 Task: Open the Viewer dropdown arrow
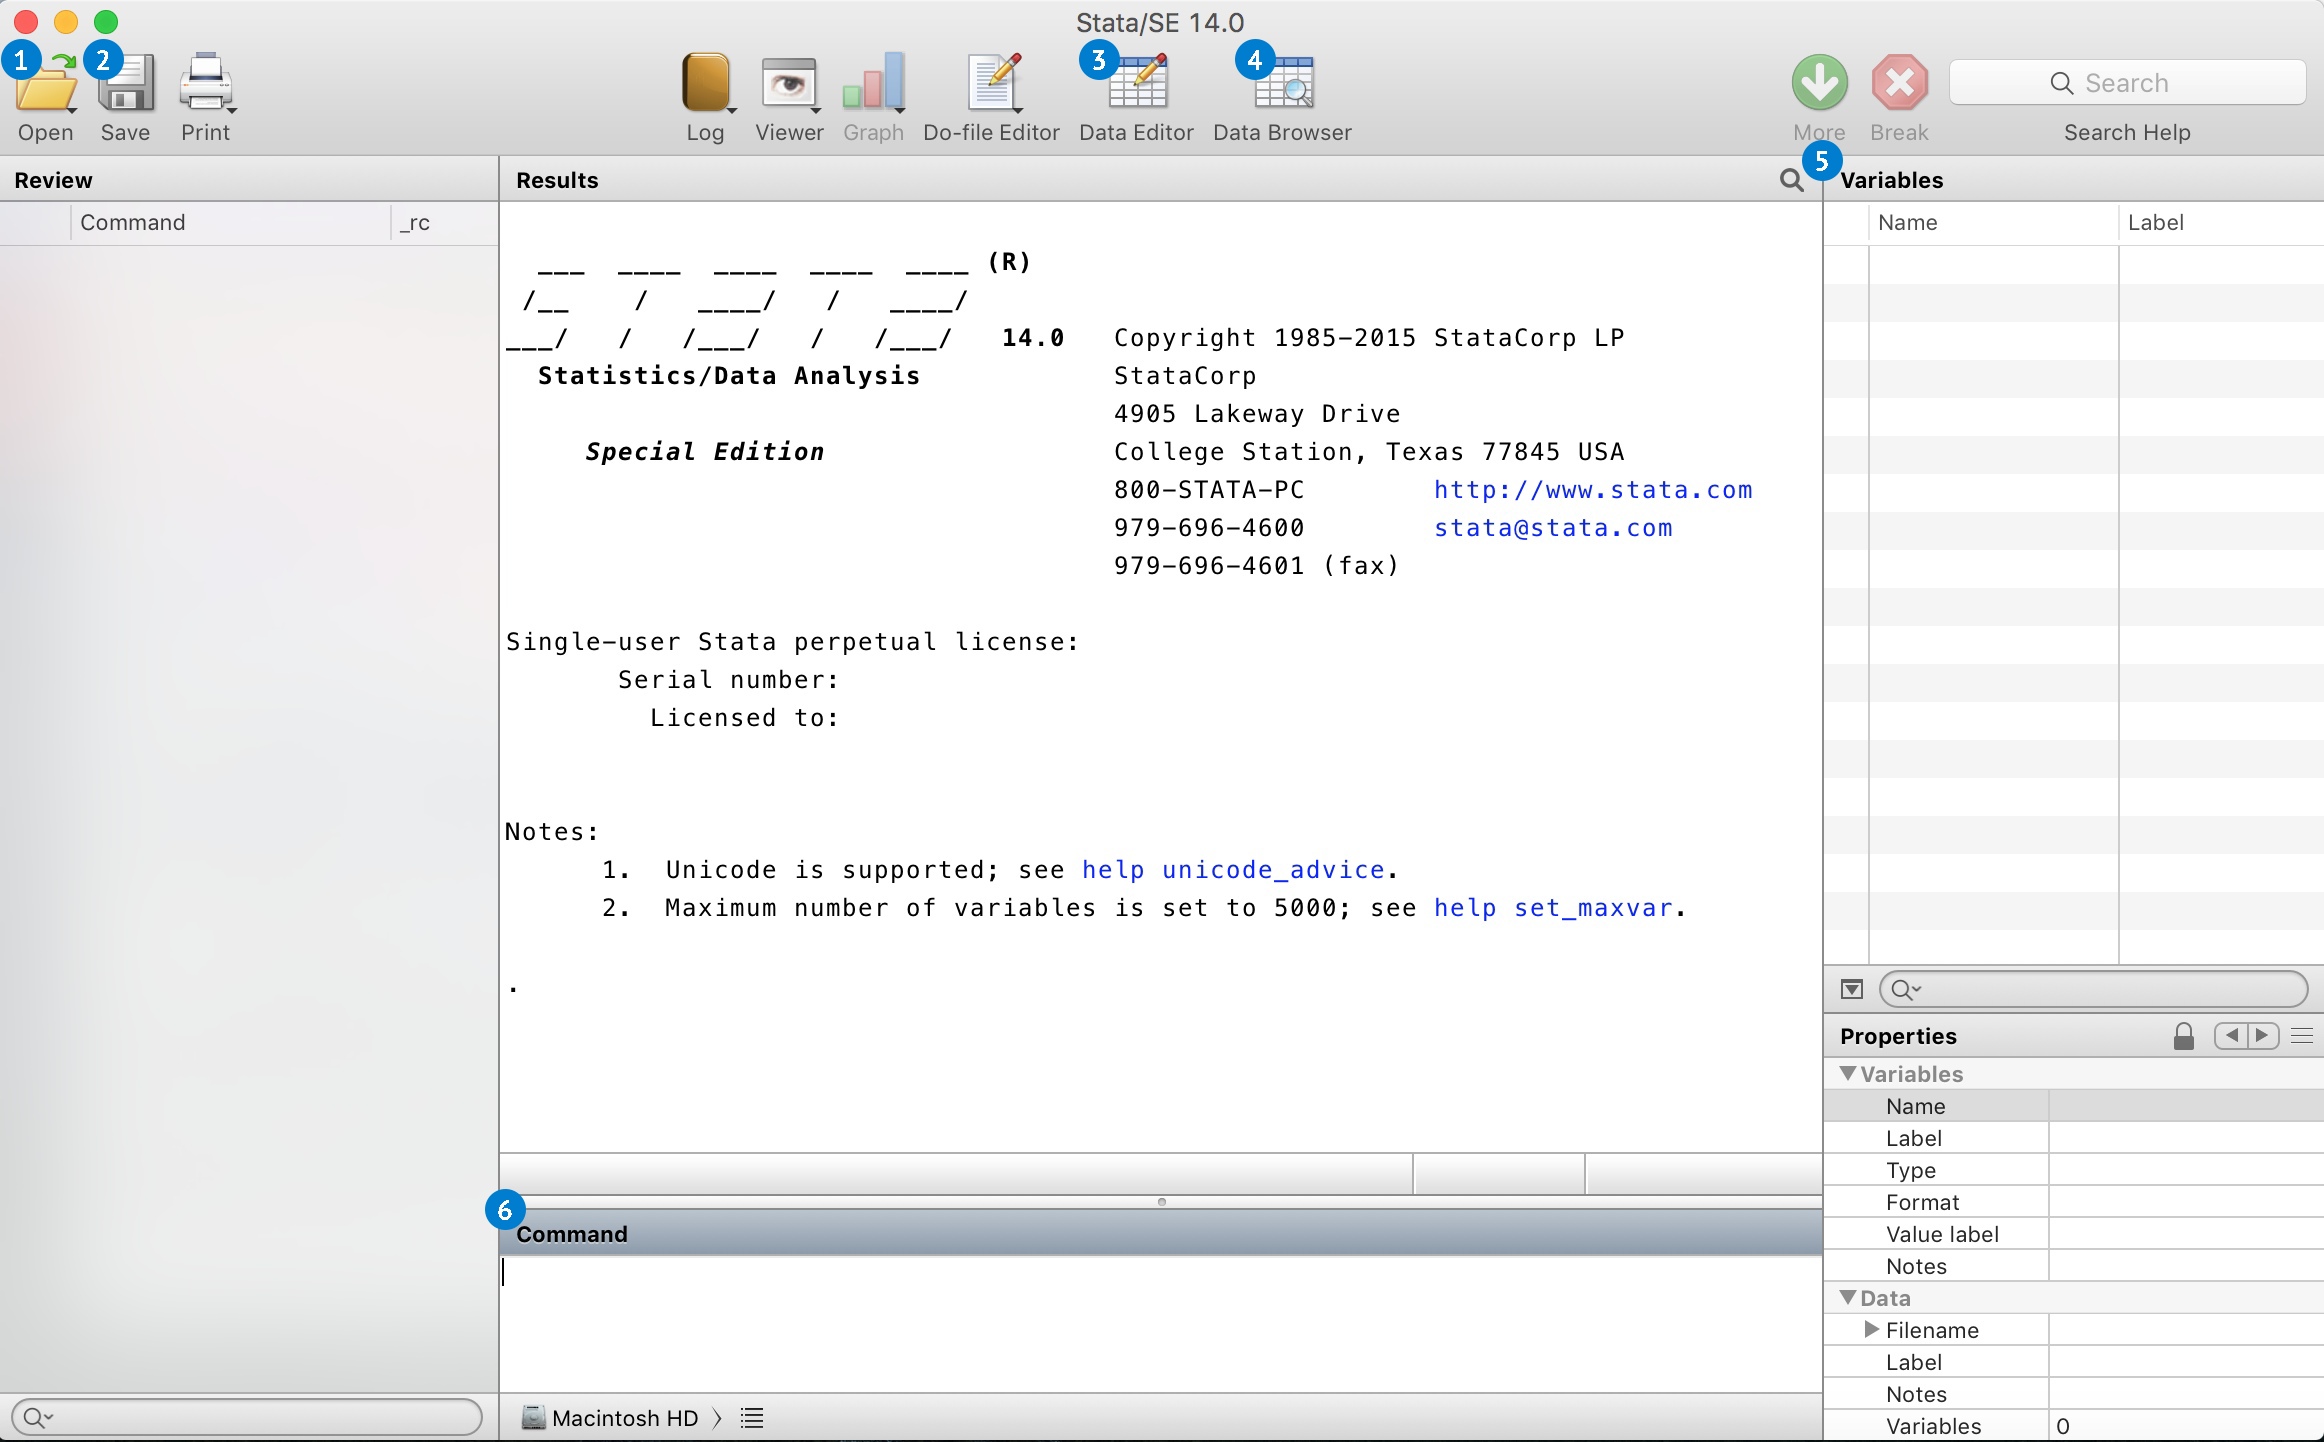(x=817, y=109)
